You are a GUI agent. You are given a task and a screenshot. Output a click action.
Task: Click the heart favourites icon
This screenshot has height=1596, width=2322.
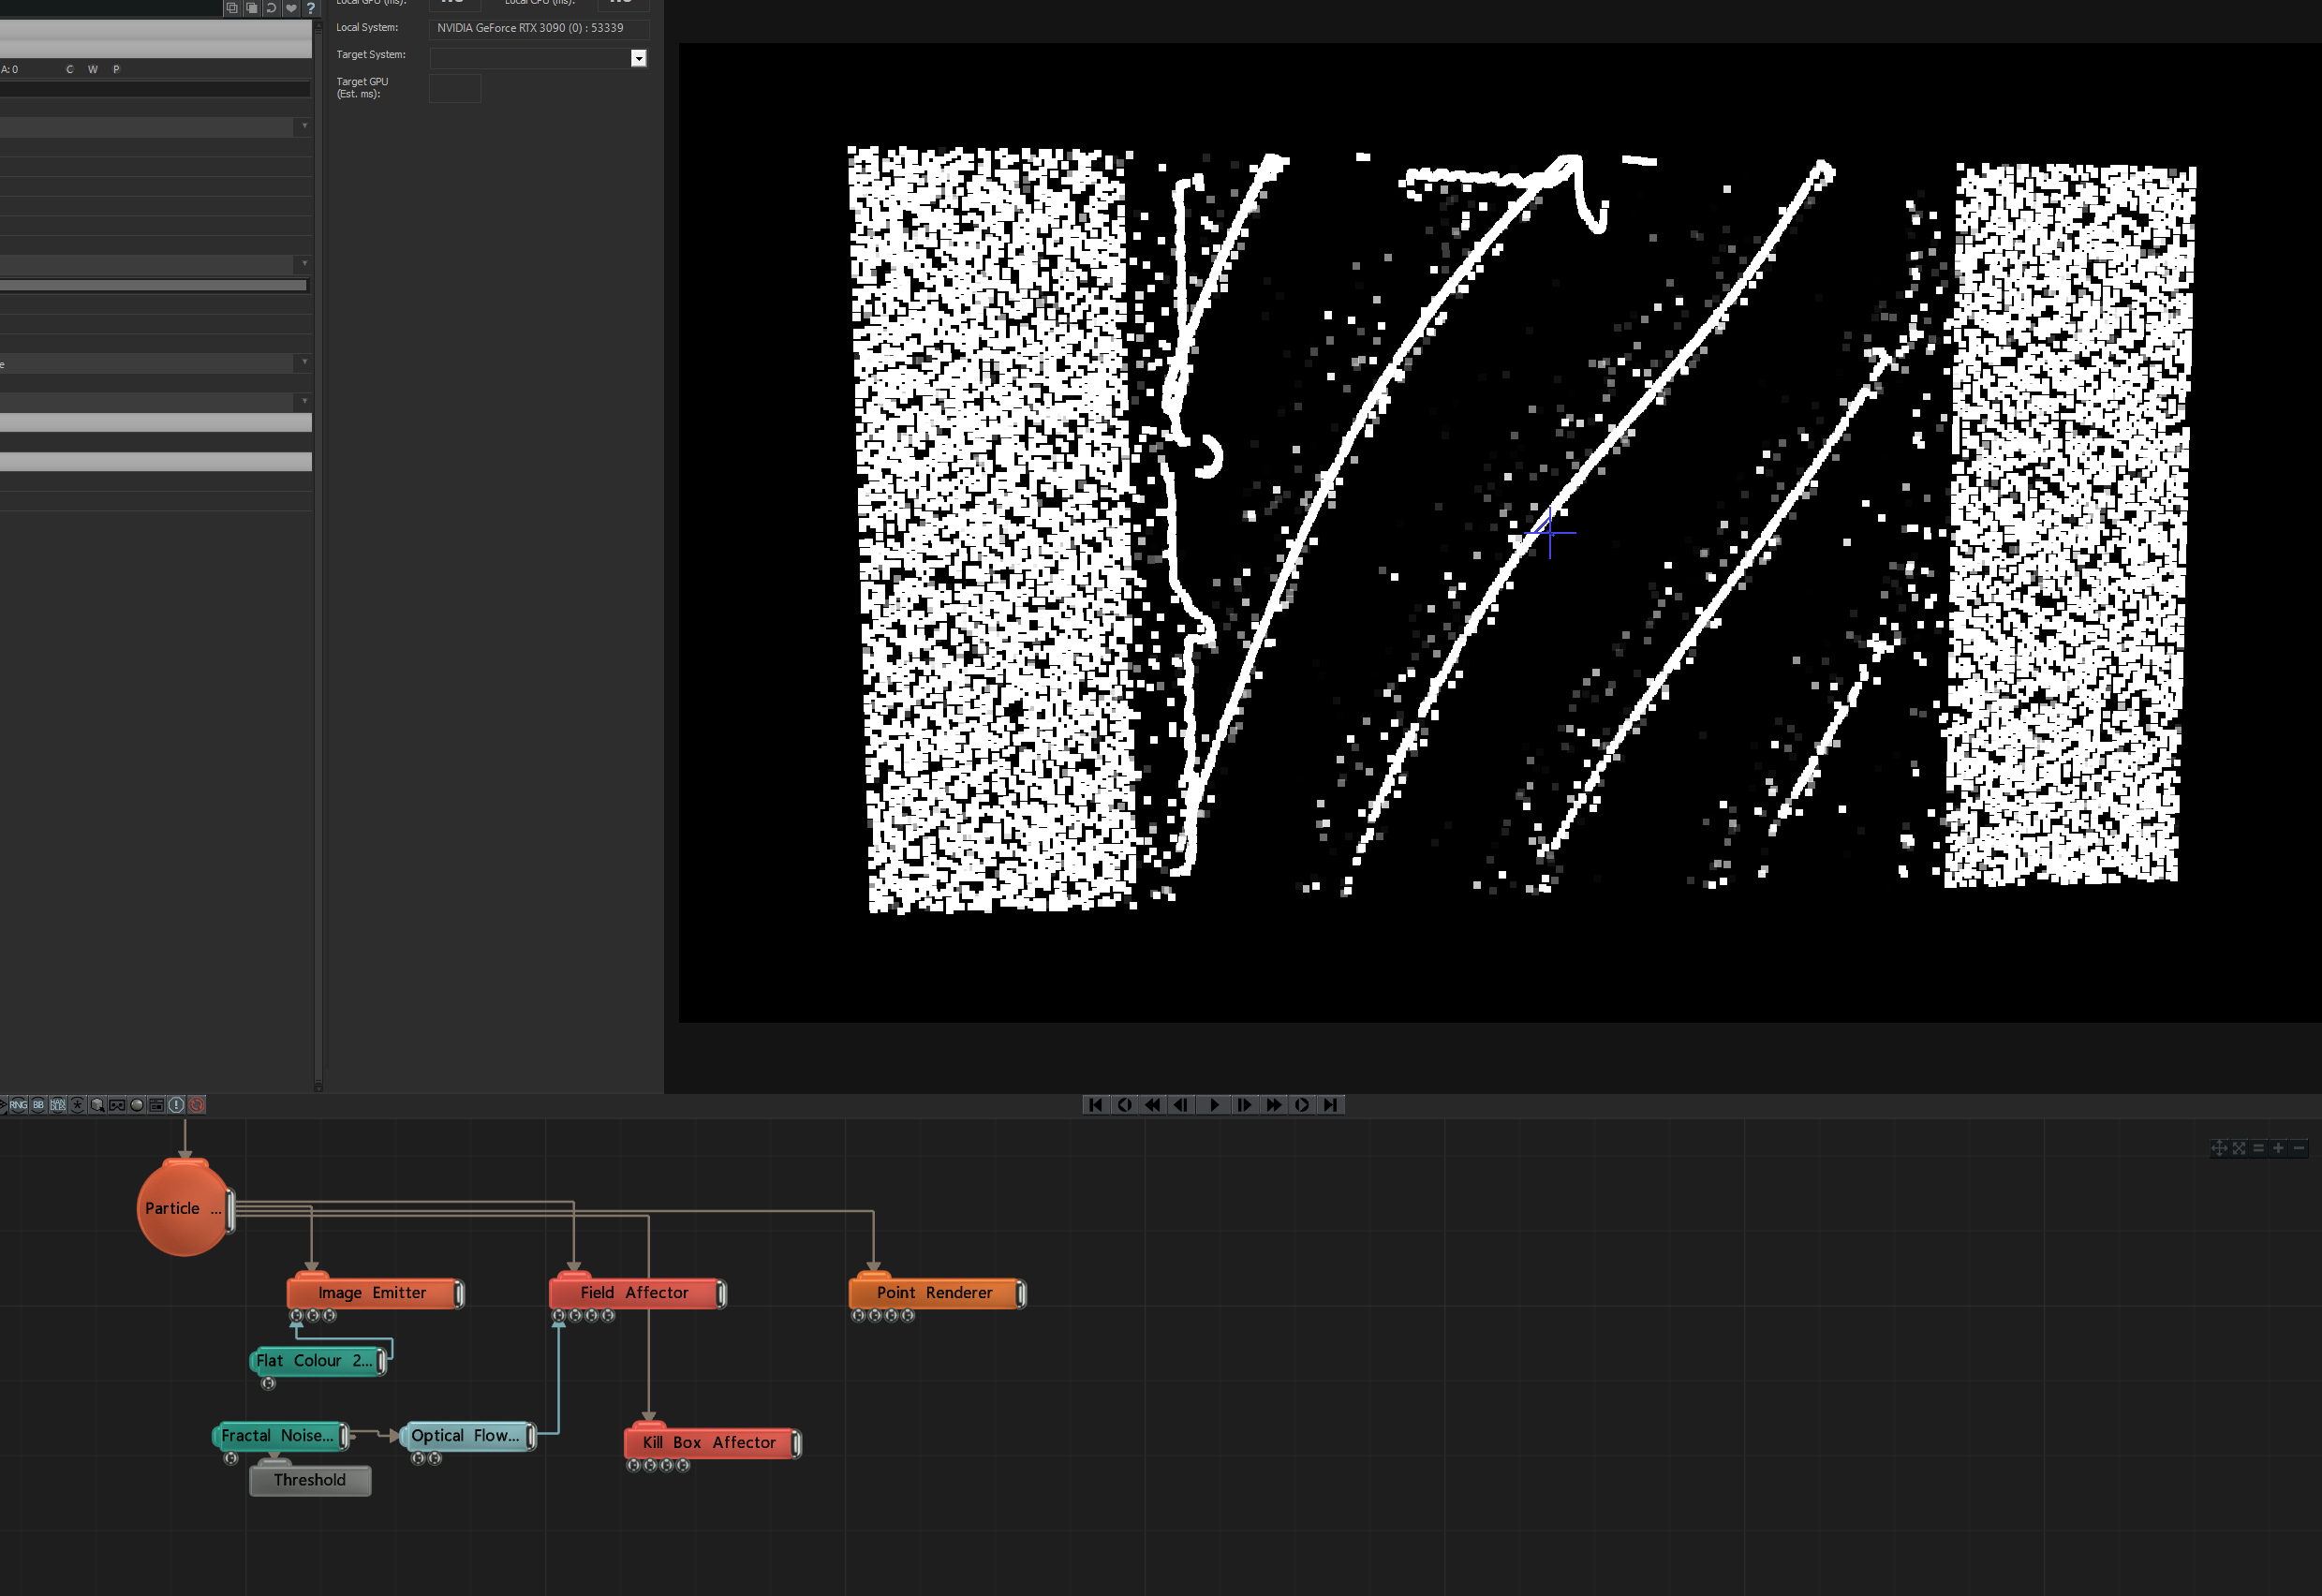click(291, 8)
